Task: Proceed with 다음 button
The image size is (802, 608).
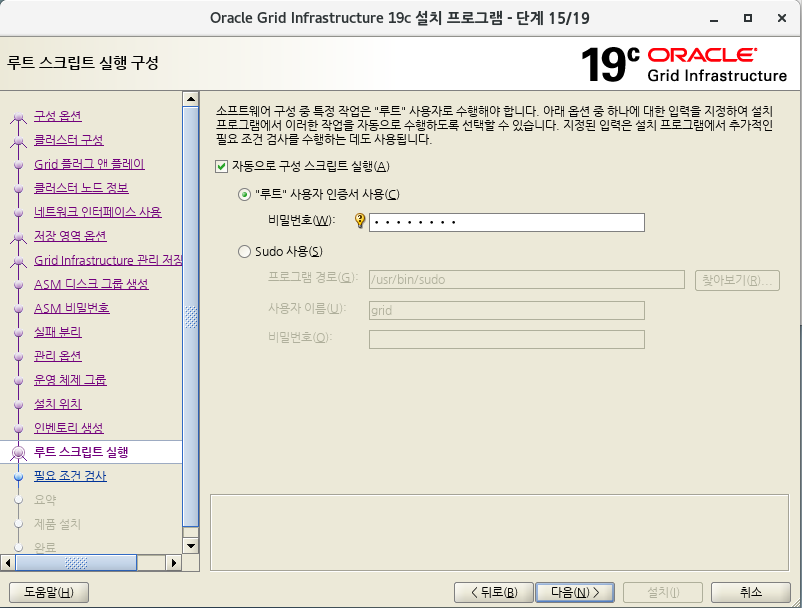Action: 575,592
